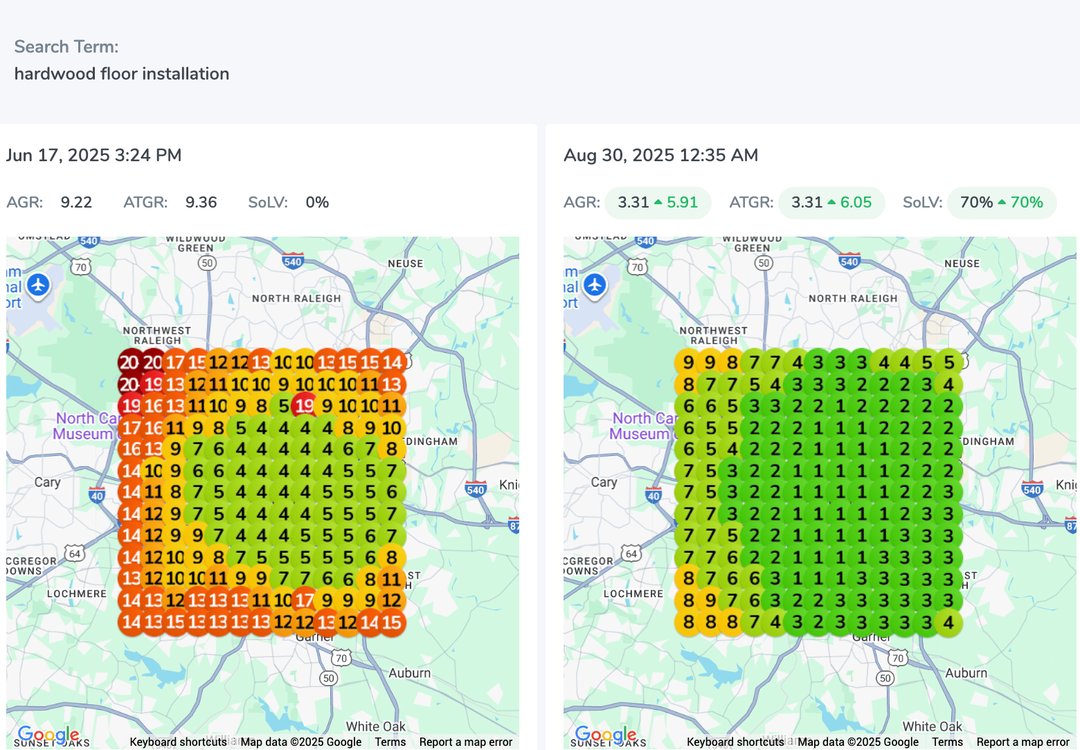Click the 'hardwood floor installation' search term text
Image resolution: width=1080 pixels, height=750 pixels.
click(x=122, y=74)
